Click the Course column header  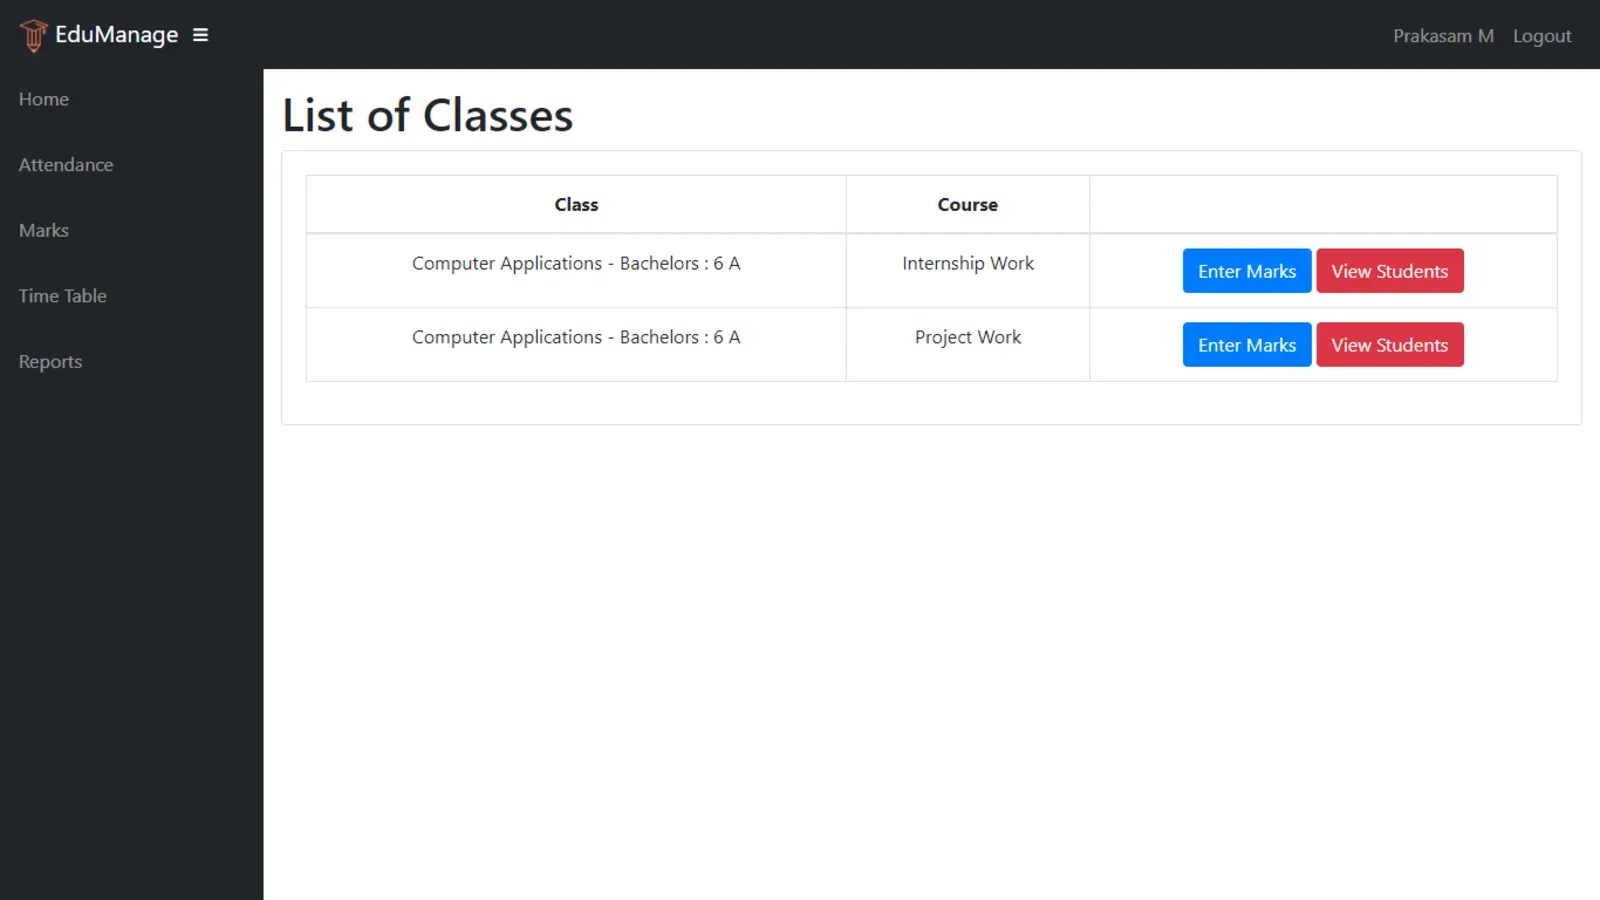pos(967,204)
